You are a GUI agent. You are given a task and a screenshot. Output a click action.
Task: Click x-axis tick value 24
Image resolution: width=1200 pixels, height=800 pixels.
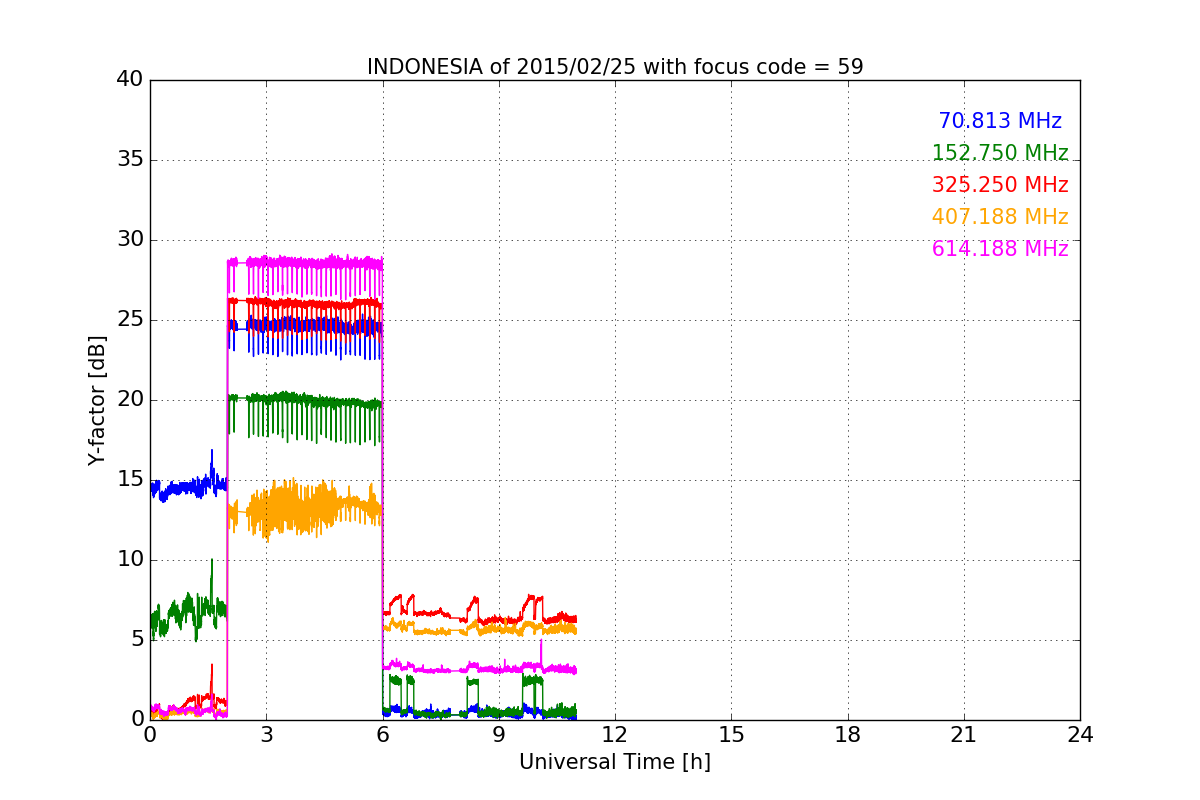coord(1080,735)
